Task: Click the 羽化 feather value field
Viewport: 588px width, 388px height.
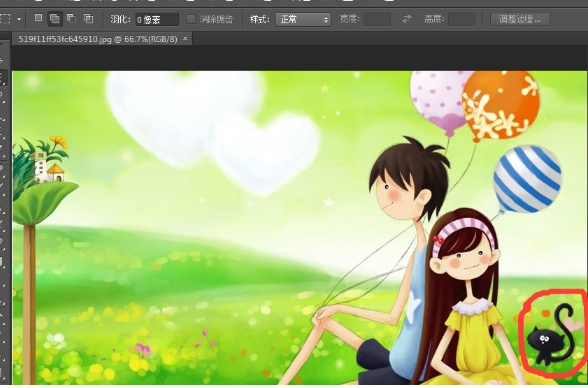Action: (157, 19)
